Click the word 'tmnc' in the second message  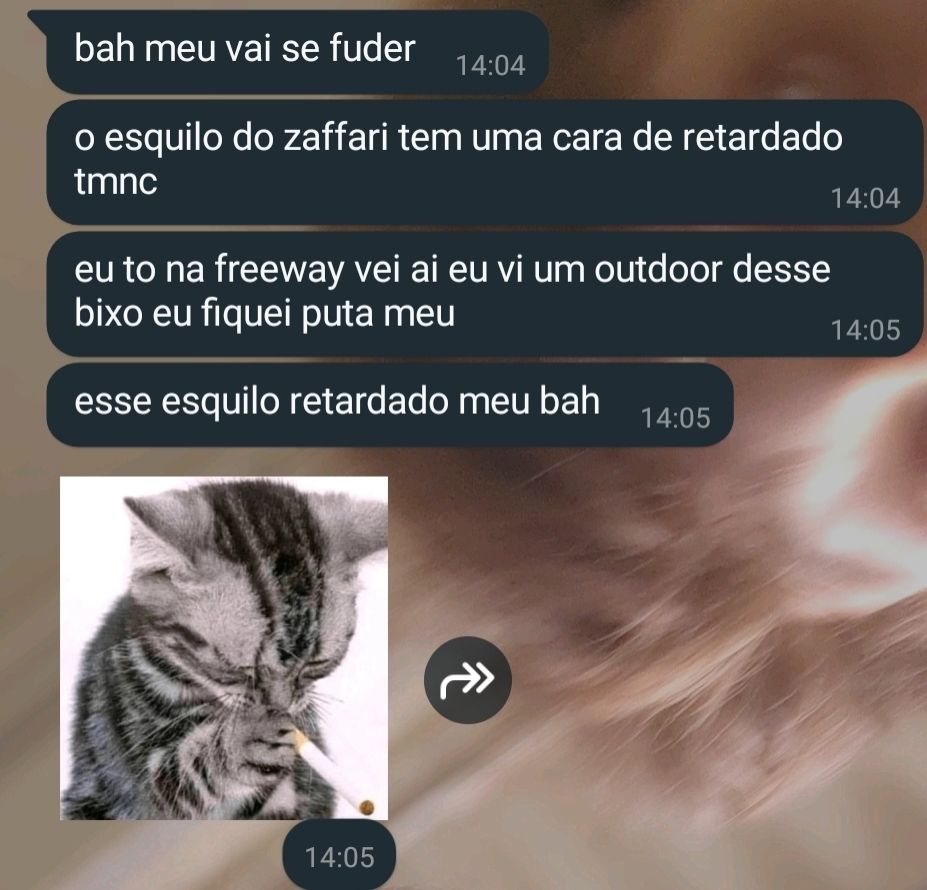click(x=116, y=182)
